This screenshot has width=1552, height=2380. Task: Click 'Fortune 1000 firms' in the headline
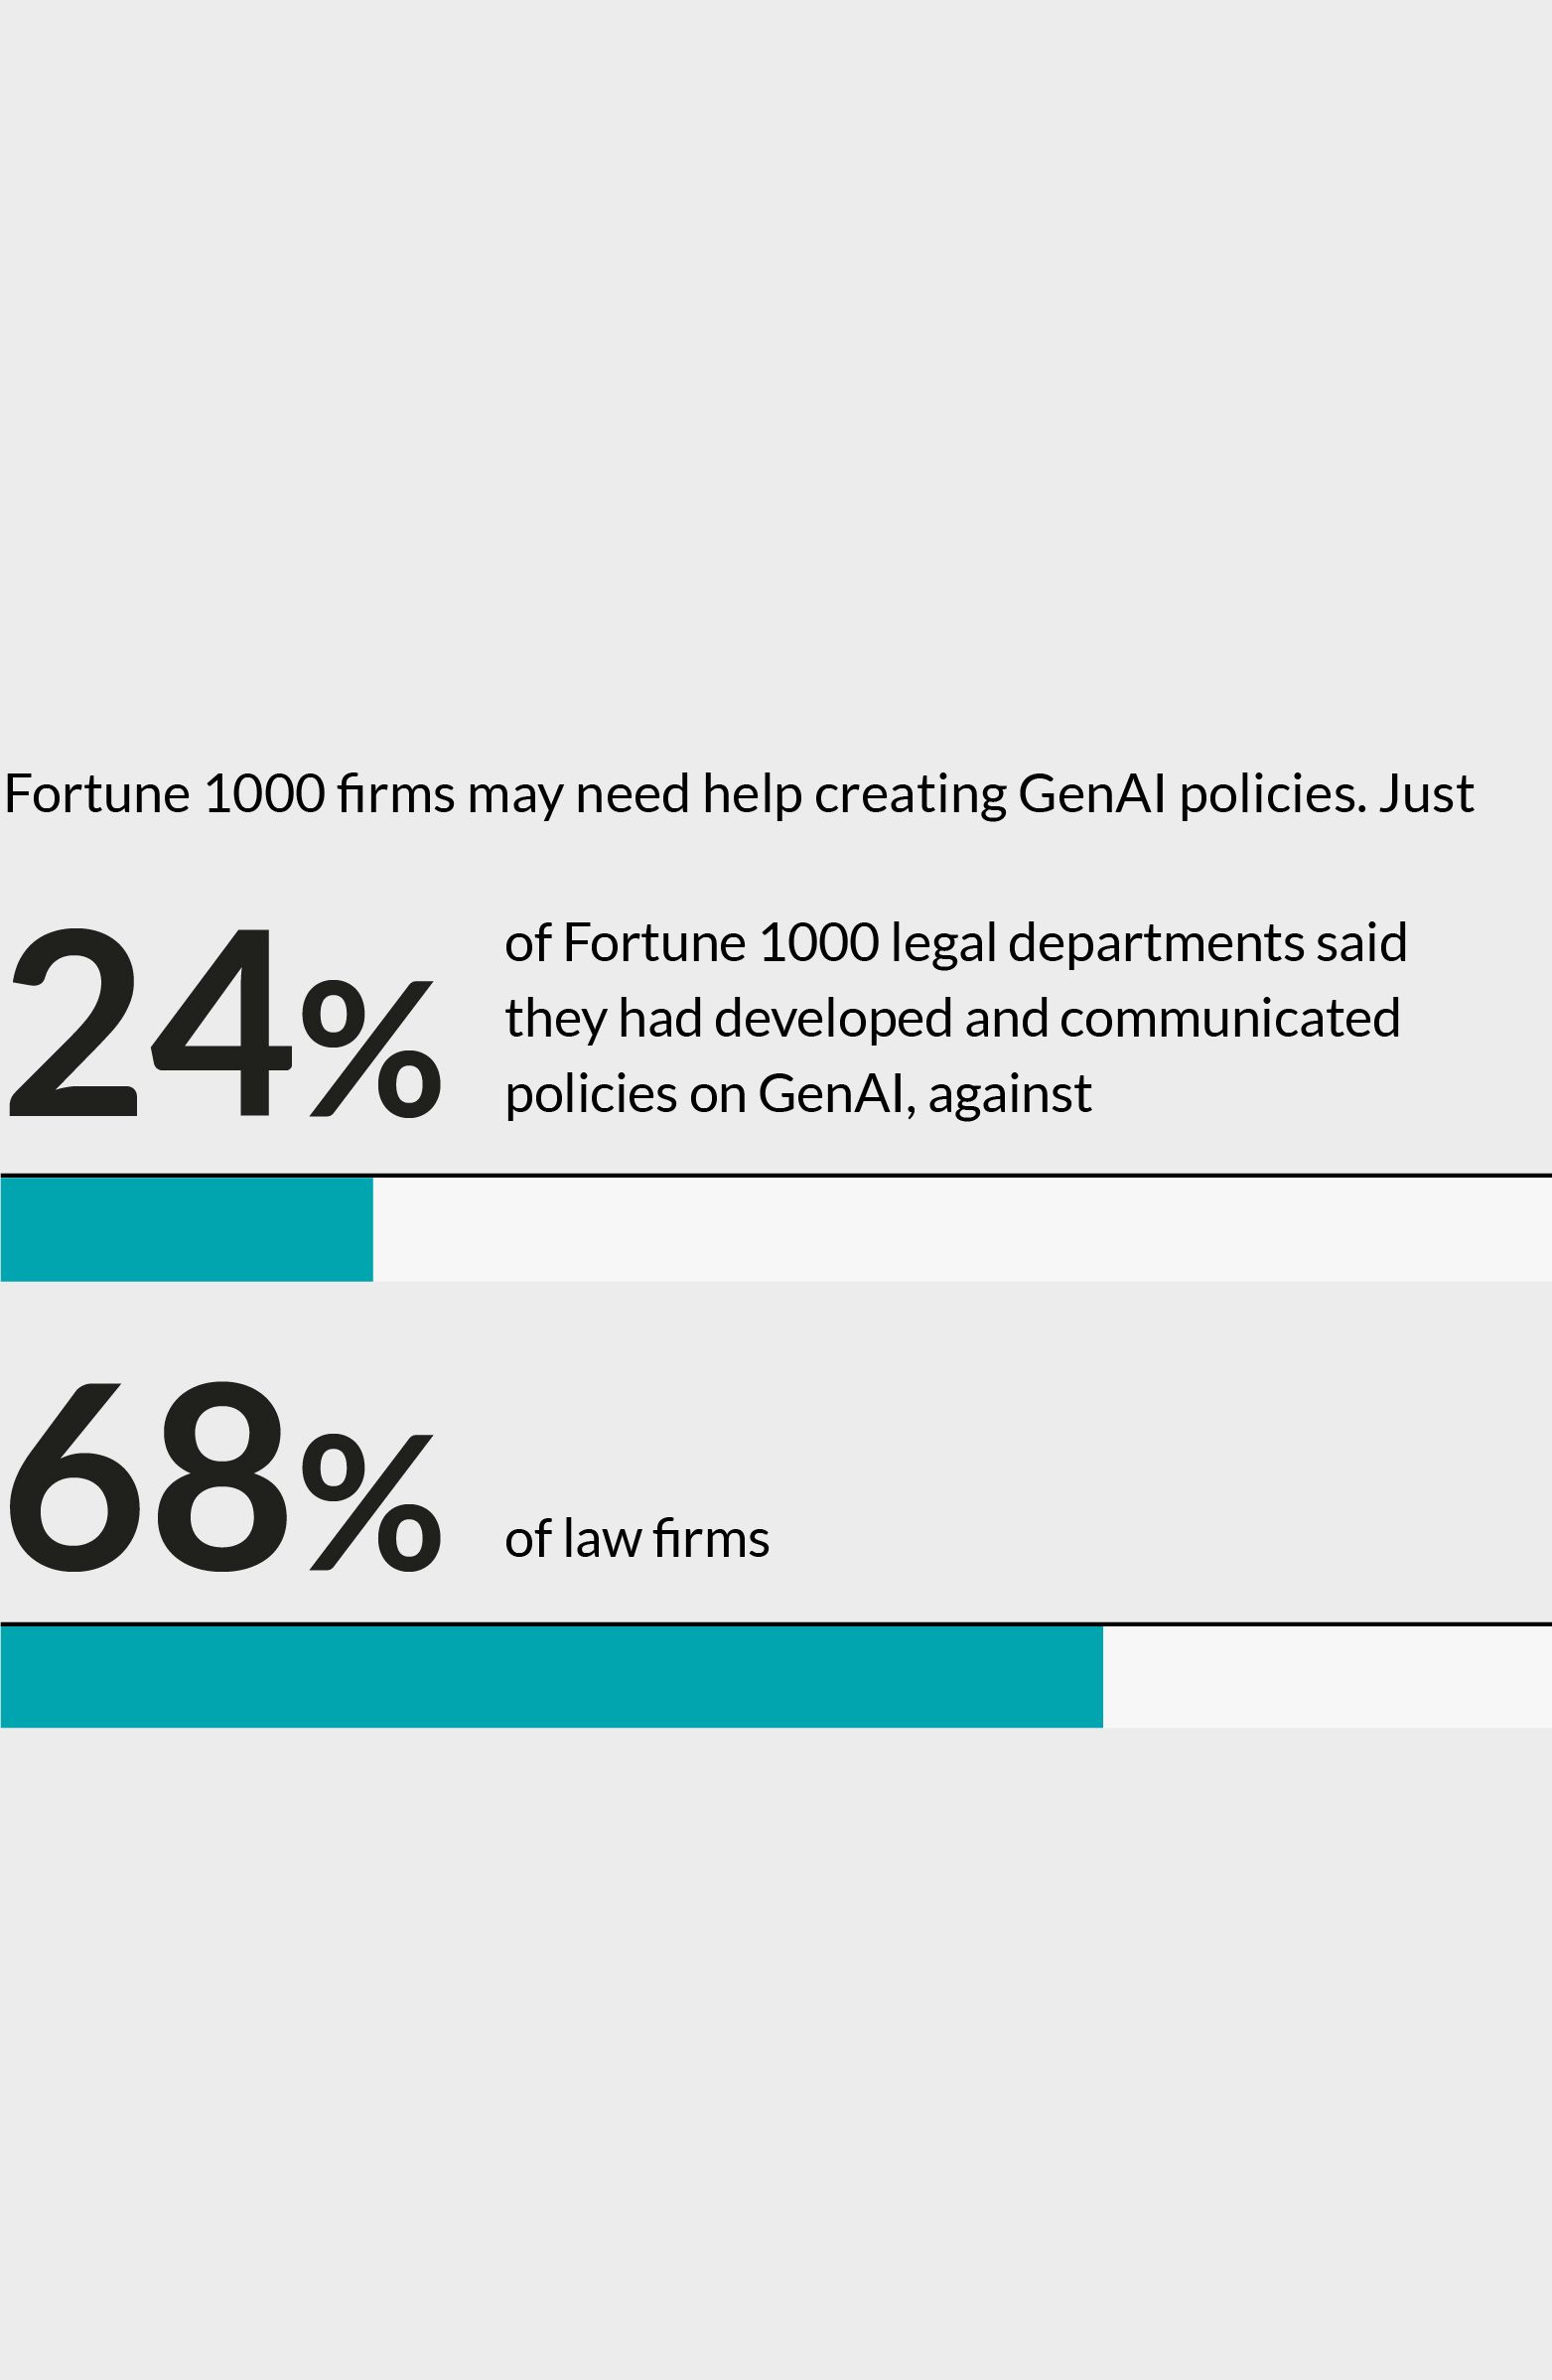[x=229, y=795]
